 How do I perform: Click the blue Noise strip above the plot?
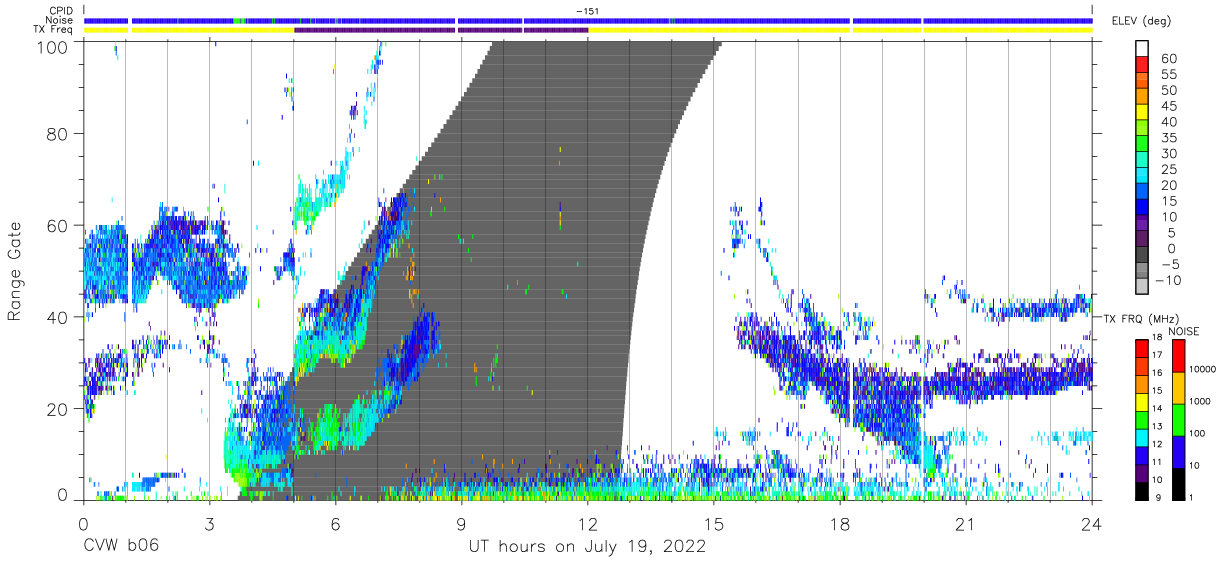pyautogui.click(x=588, y=20)
